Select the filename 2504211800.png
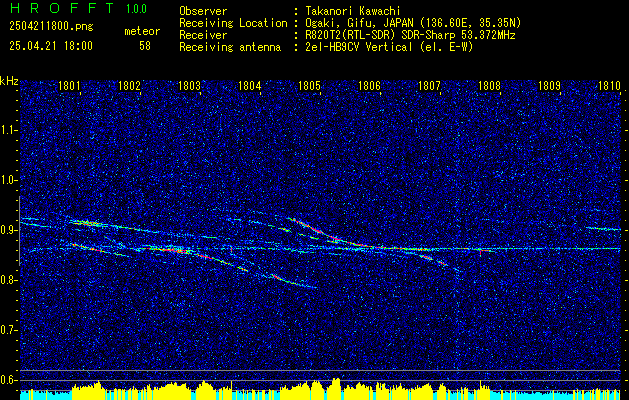This screenshot has width=629, height=400. pyautogui.click(x=51, y=27)
